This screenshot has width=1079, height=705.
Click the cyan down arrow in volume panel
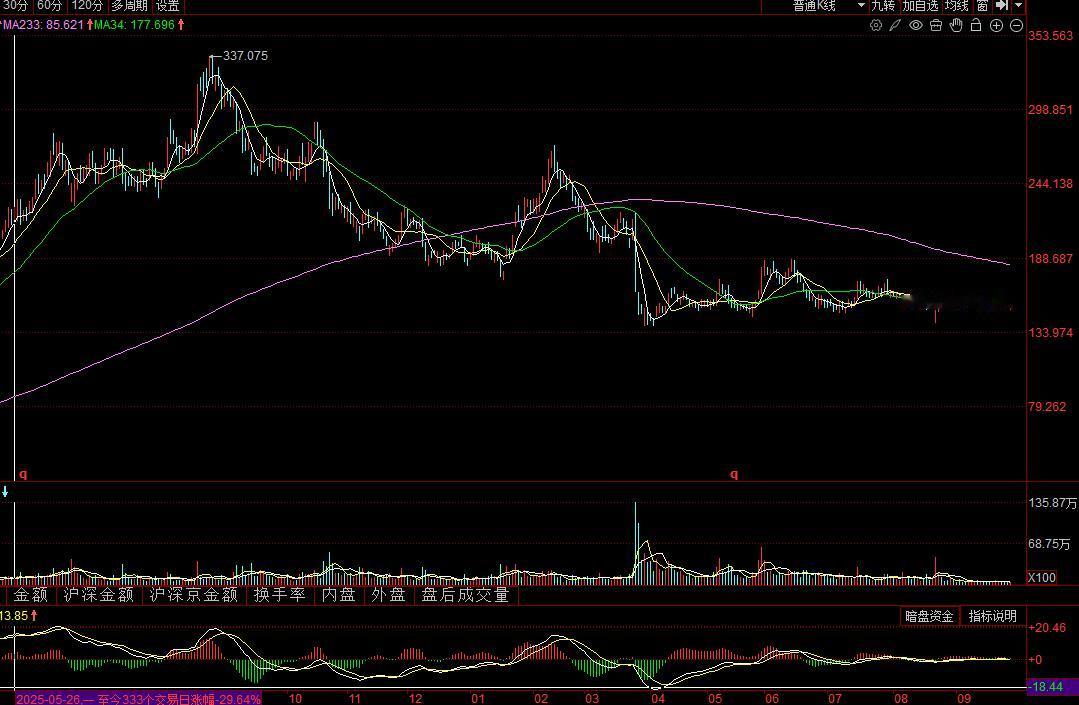point(5,492)
